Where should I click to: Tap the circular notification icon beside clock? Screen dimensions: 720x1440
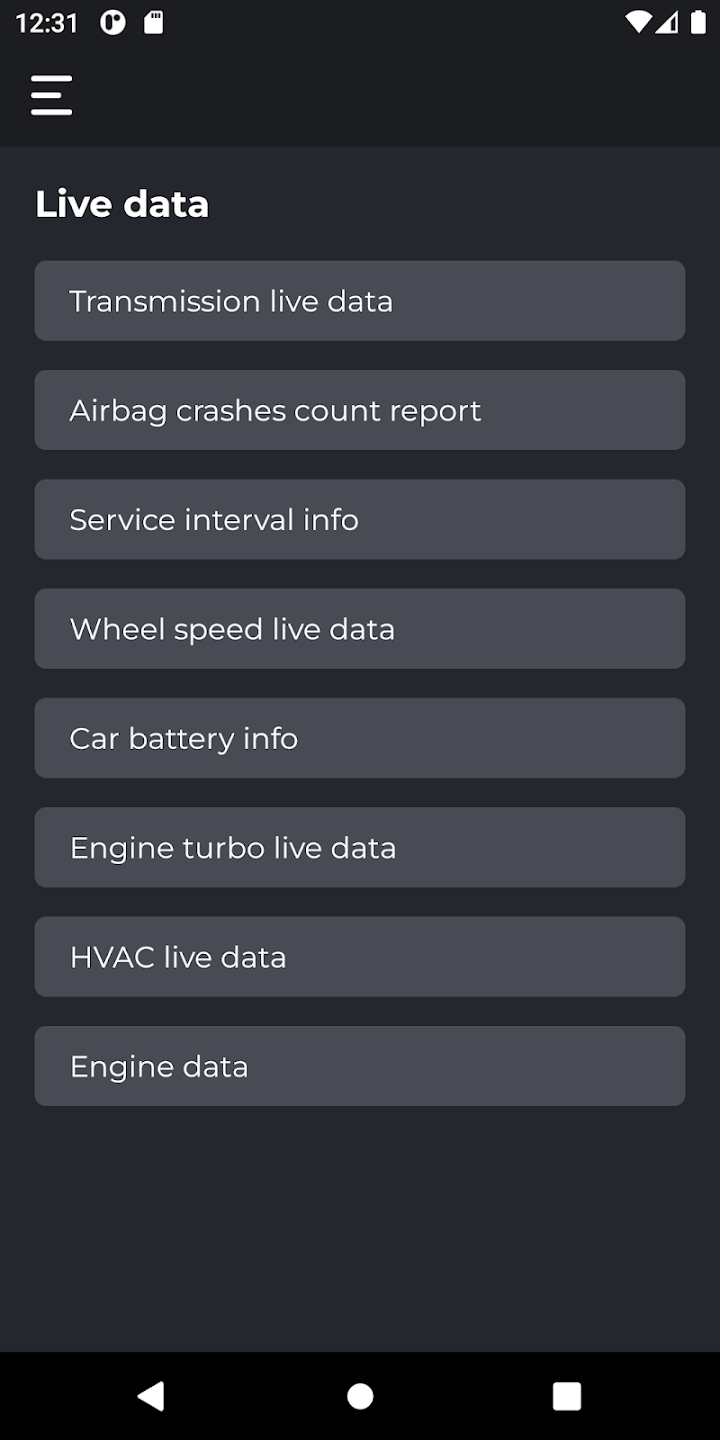click(x=113, y=23)
